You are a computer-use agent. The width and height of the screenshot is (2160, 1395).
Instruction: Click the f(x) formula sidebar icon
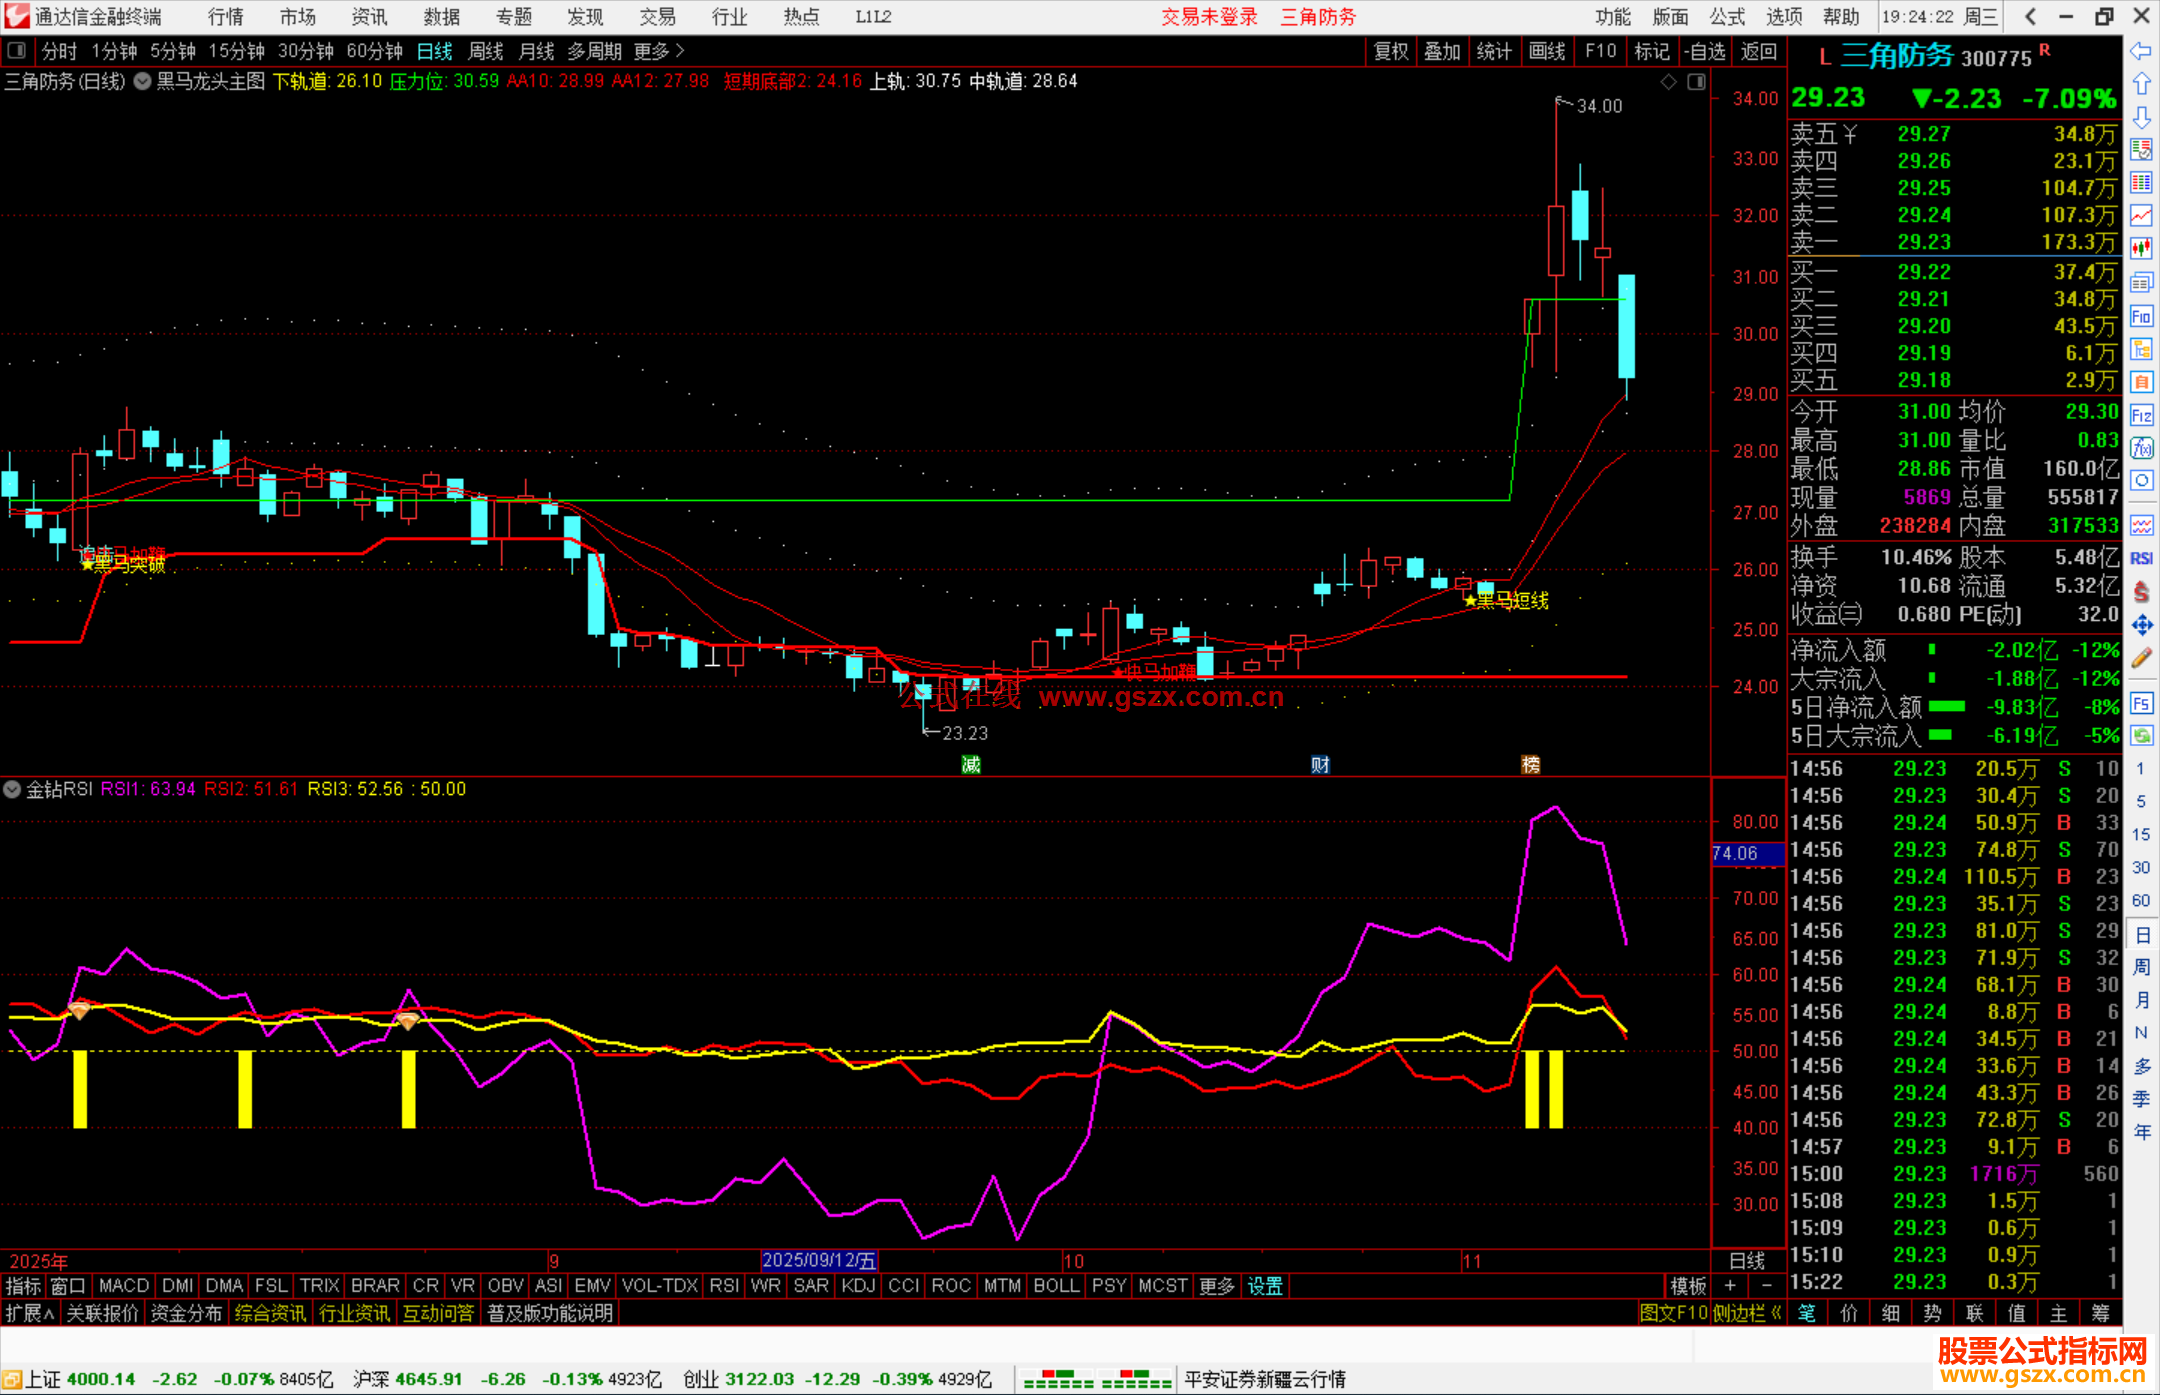(2141, 448)
